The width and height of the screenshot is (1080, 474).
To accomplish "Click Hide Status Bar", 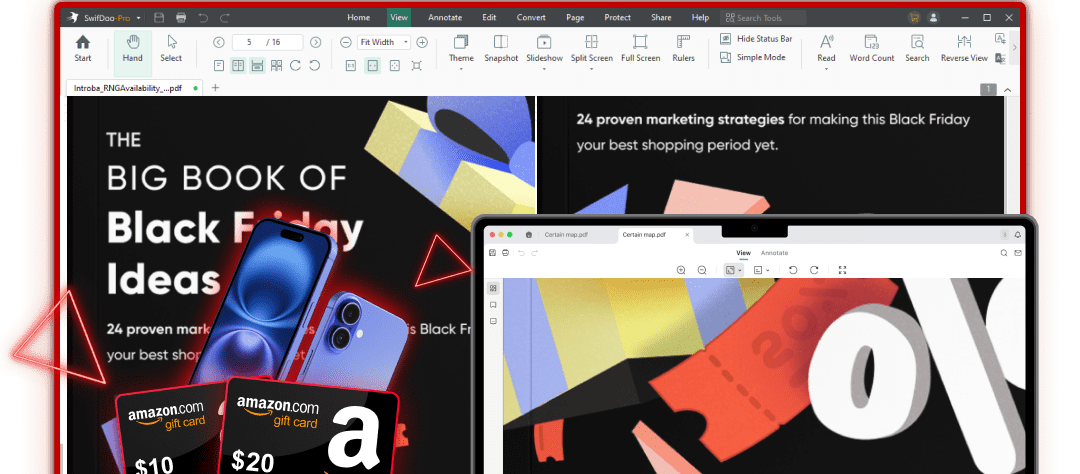I will tap(756, 39).
